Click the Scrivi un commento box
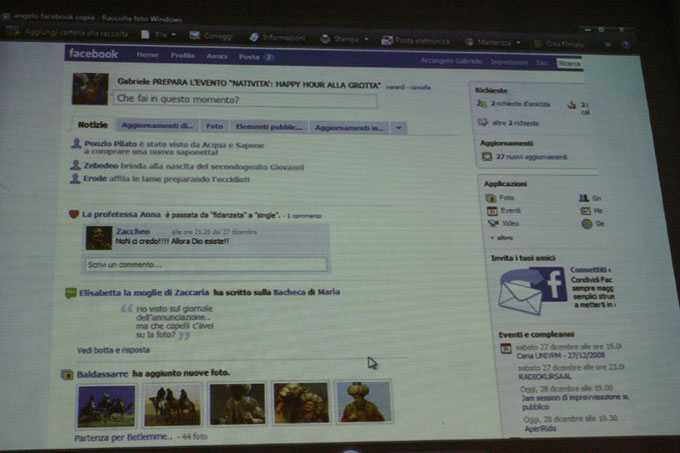 (205, 265)
